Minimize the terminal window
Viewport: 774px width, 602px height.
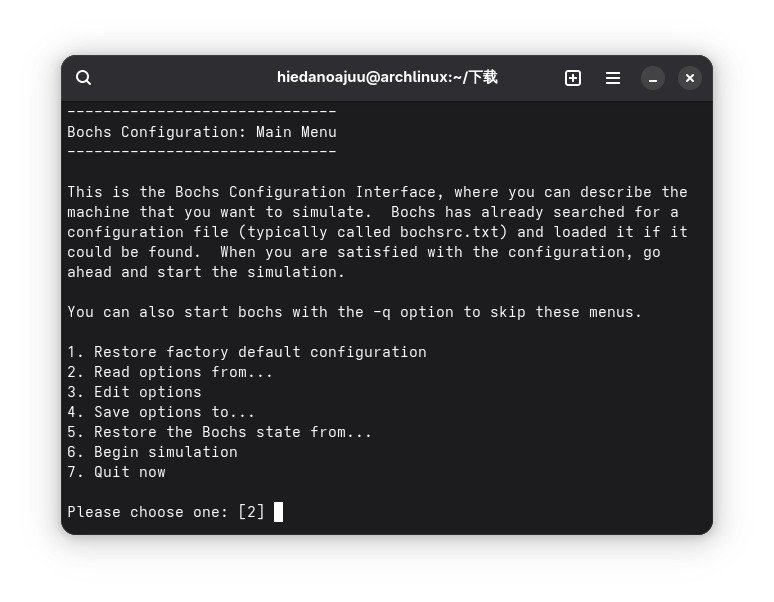(653, 78)
